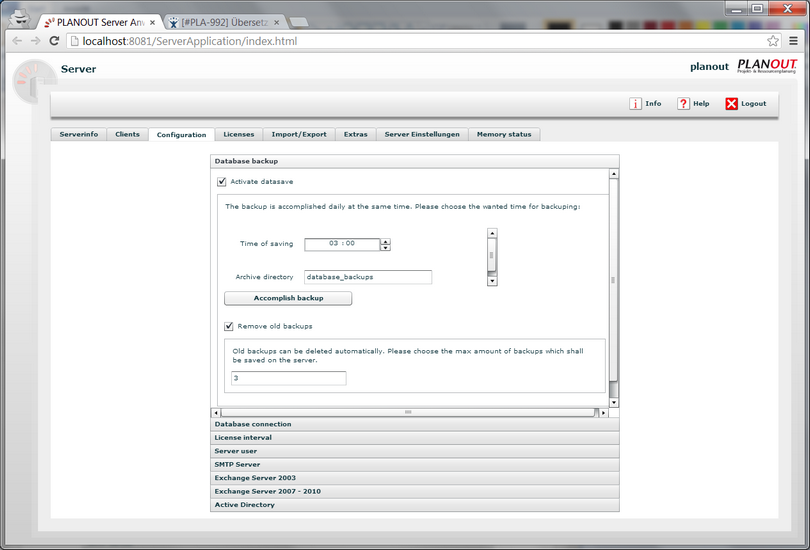
Task: Expand the Exchange Server 2007 - 2010 section
Action: pyautogui.click(x=415, y=491)
